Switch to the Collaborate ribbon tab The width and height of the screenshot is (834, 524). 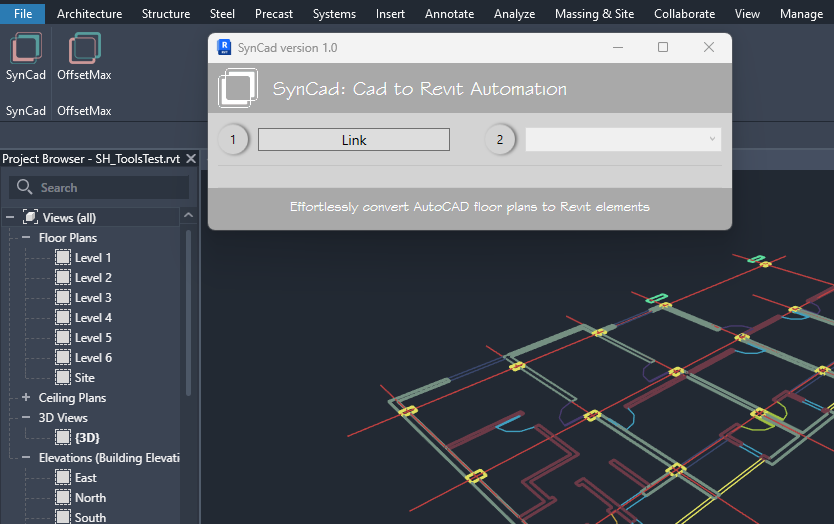click(x=685, y=14)
